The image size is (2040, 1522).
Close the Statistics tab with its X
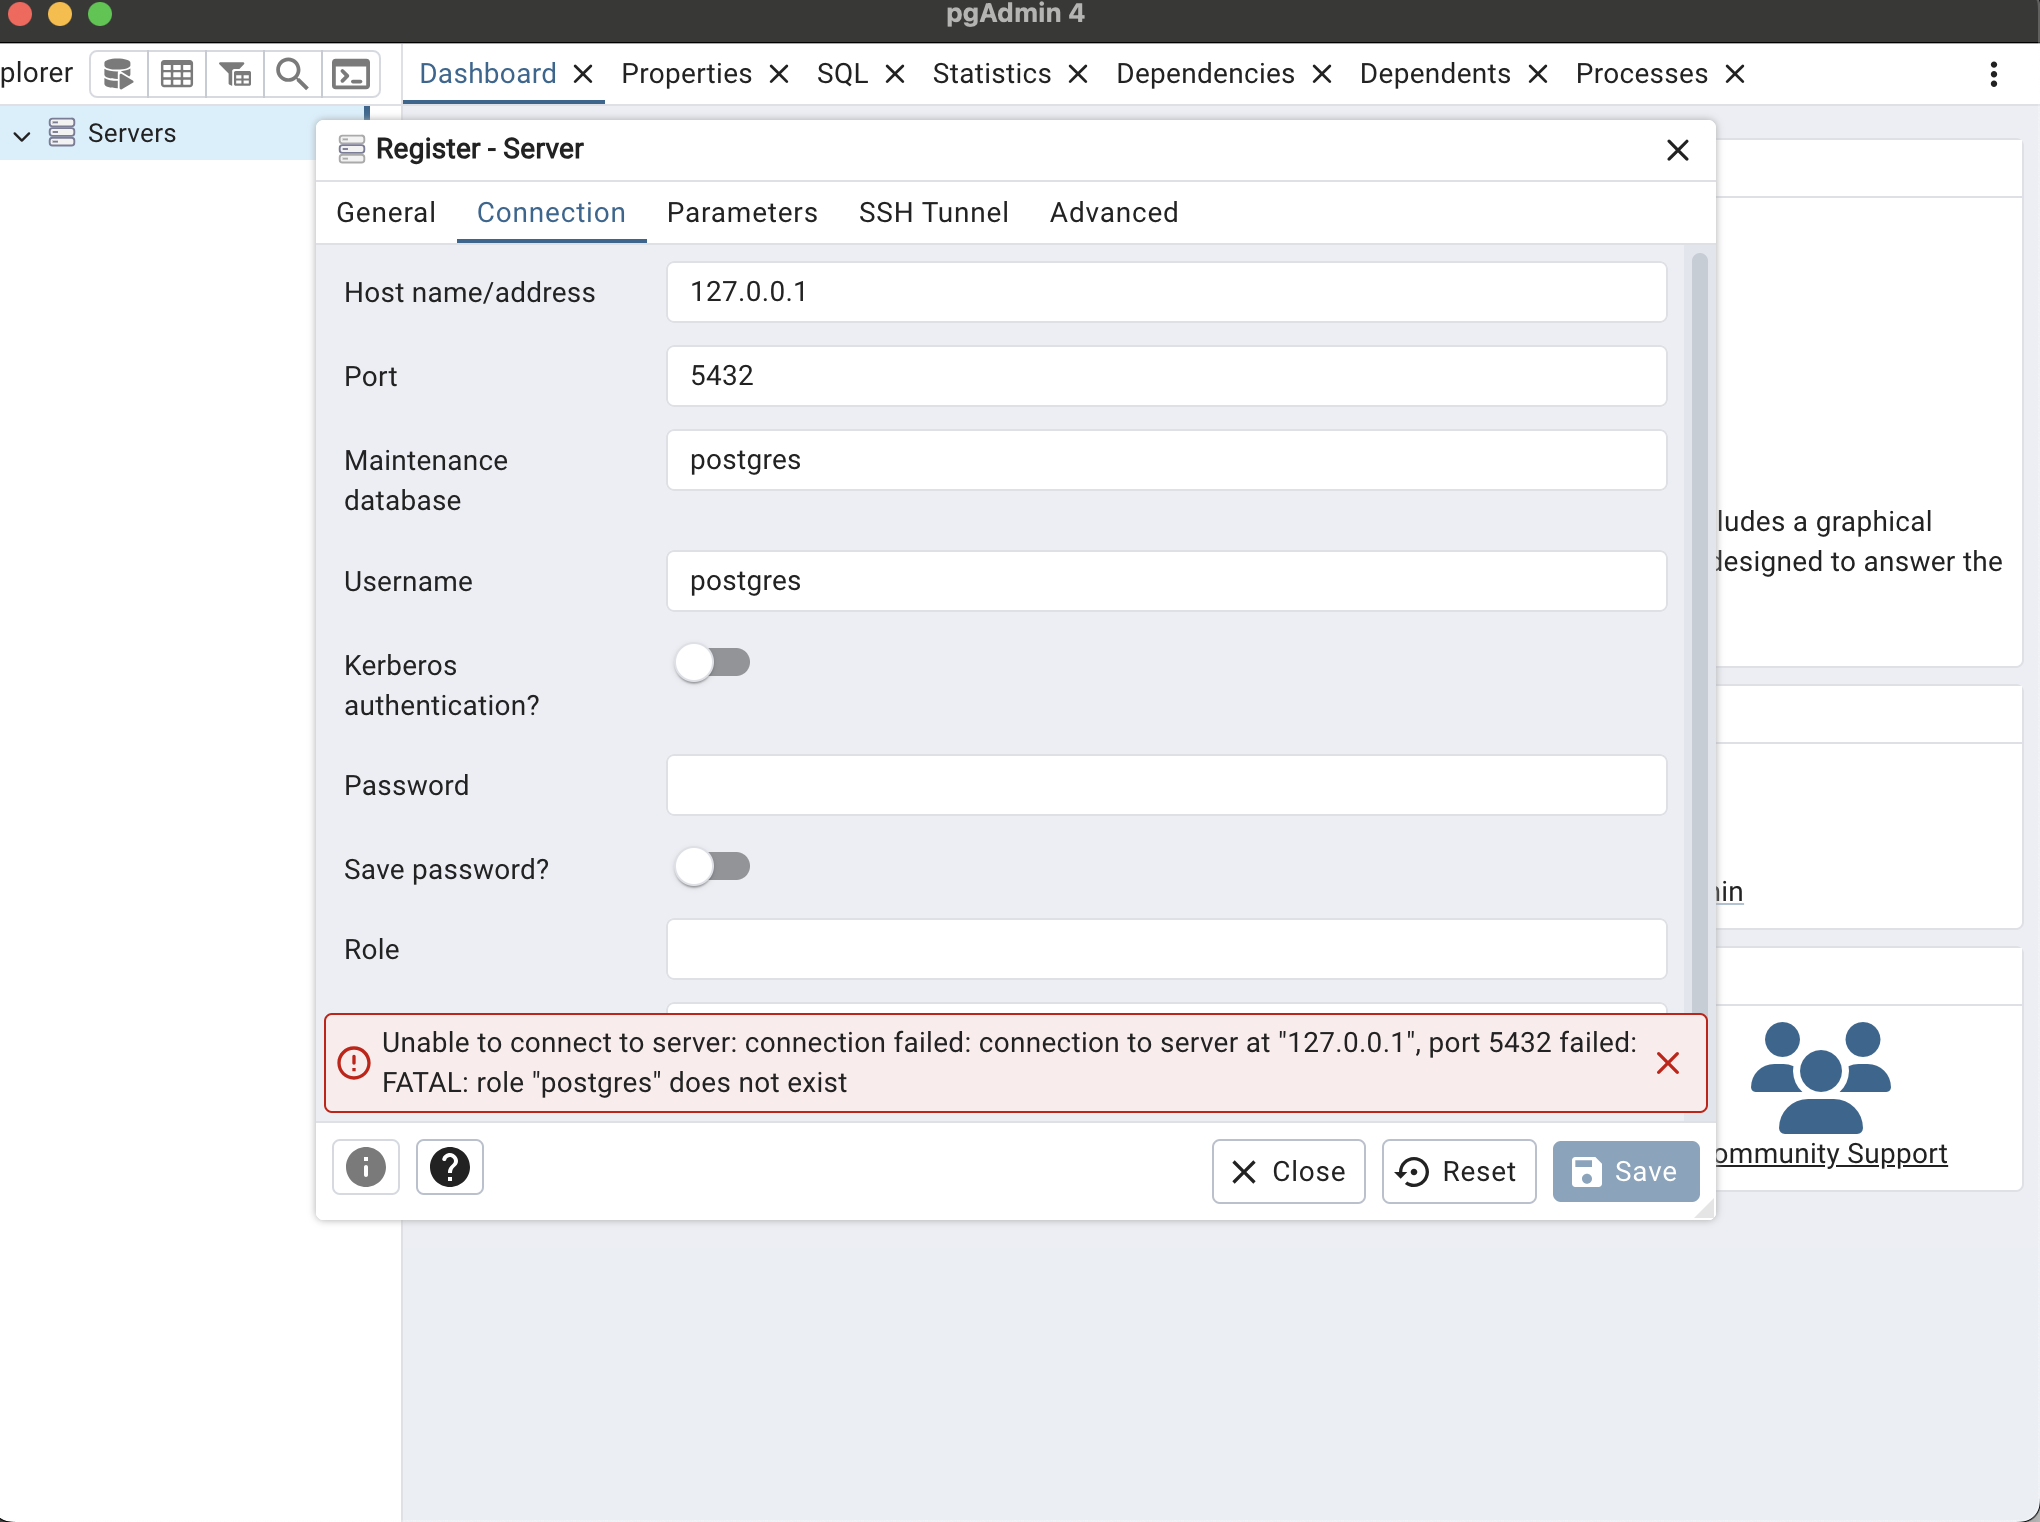1078,74
